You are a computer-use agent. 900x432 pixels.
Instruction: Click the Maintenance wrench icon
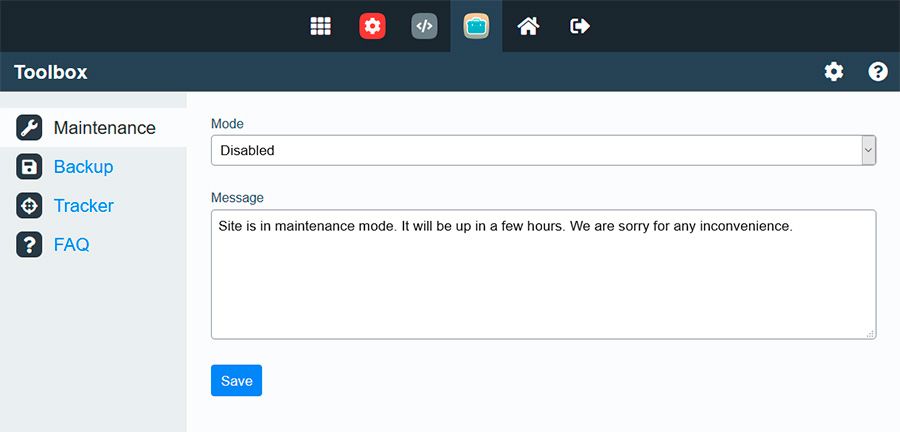click(x=29, y=128)
